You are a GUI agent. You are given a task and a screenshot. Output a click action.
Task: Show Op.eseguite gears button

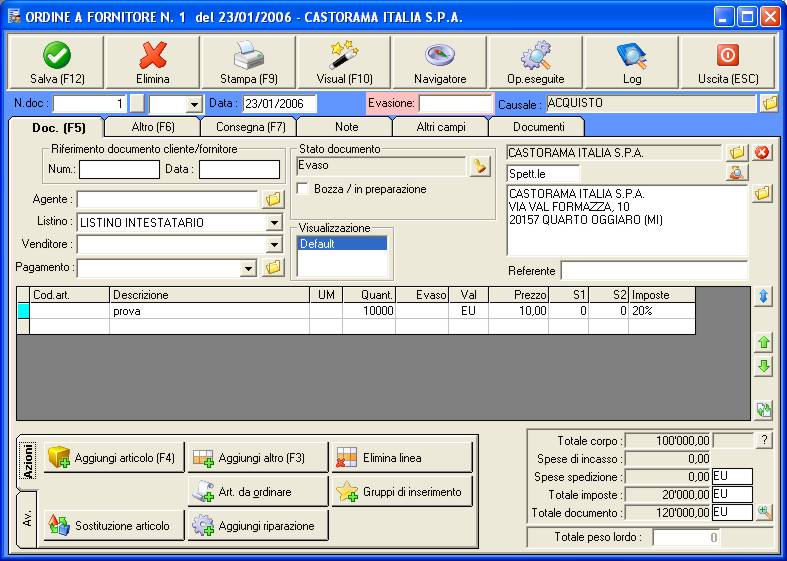(536, 62)
